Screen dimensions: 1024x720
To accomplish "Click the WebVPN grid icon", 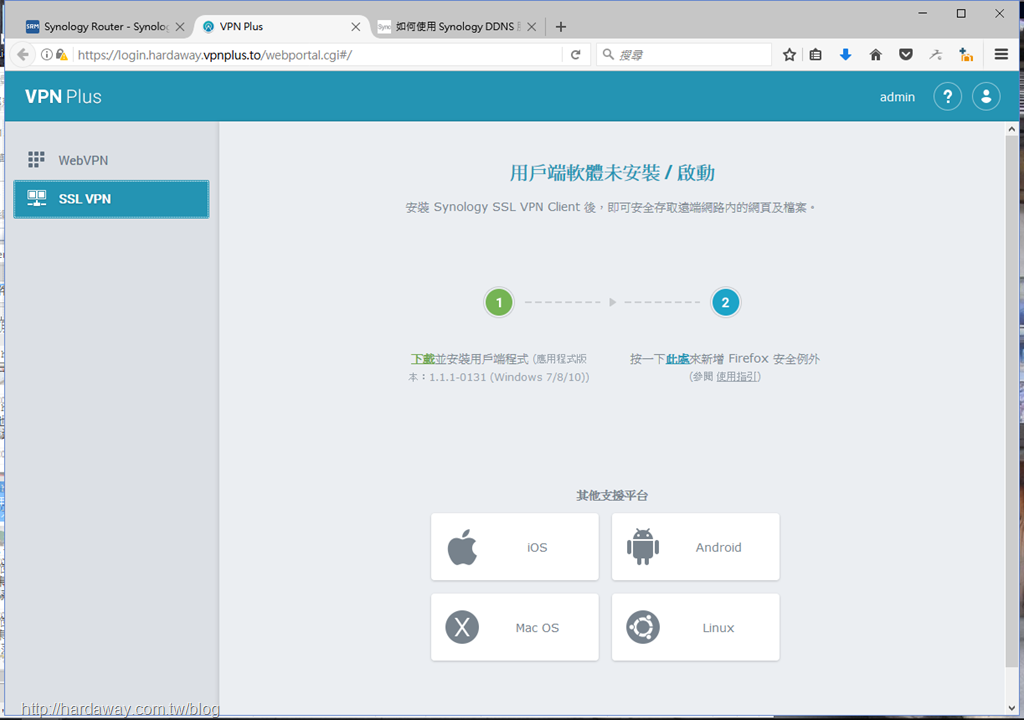I will [x=36, y=159].
